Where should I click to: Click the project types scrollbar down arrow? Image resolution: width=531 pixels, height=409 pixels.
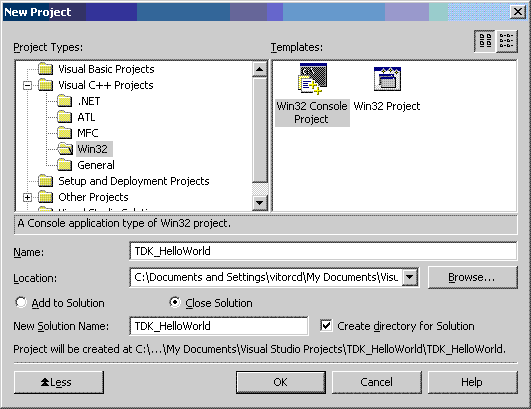coord(260,203)
